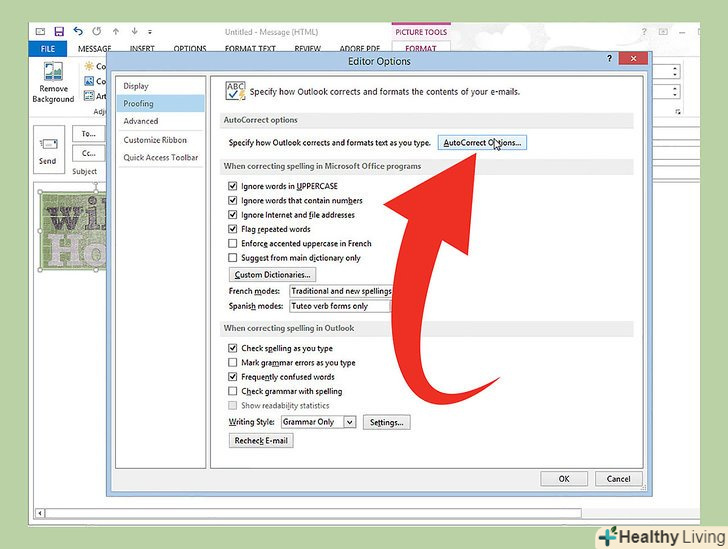Open Spanish modes dropdown

click(x=340, y=306)
